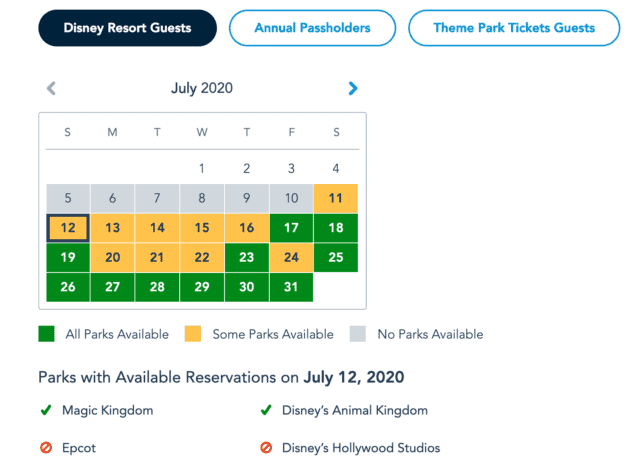The width and height of the screenshot is (630, 469).
Task: Go to next month using right arrow
Action: coord(352,88)
